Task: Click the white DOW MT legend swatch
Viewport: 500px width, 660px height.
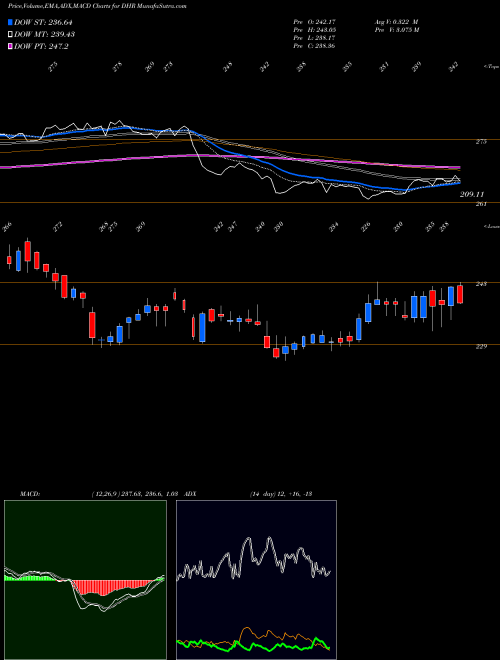Action: (x=10, y=34)
